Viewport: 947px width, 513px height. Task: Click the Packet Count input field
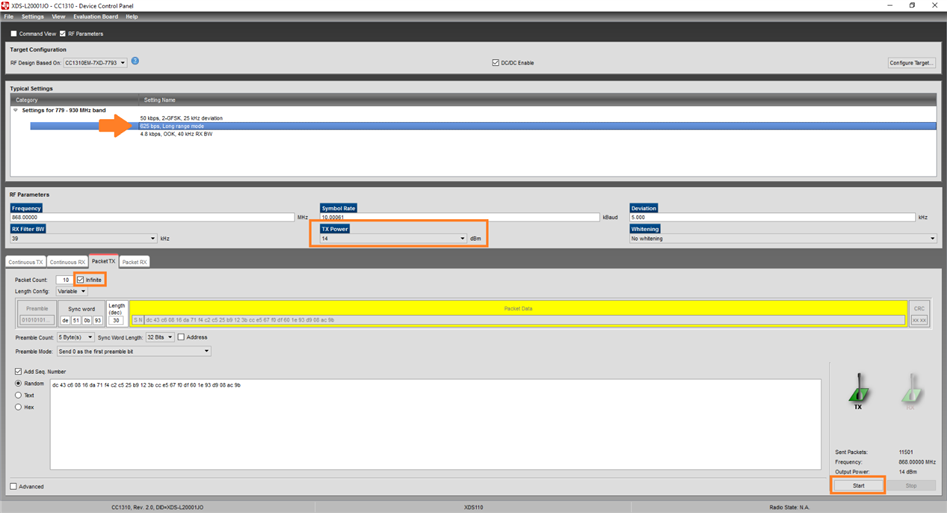(64, 280)
